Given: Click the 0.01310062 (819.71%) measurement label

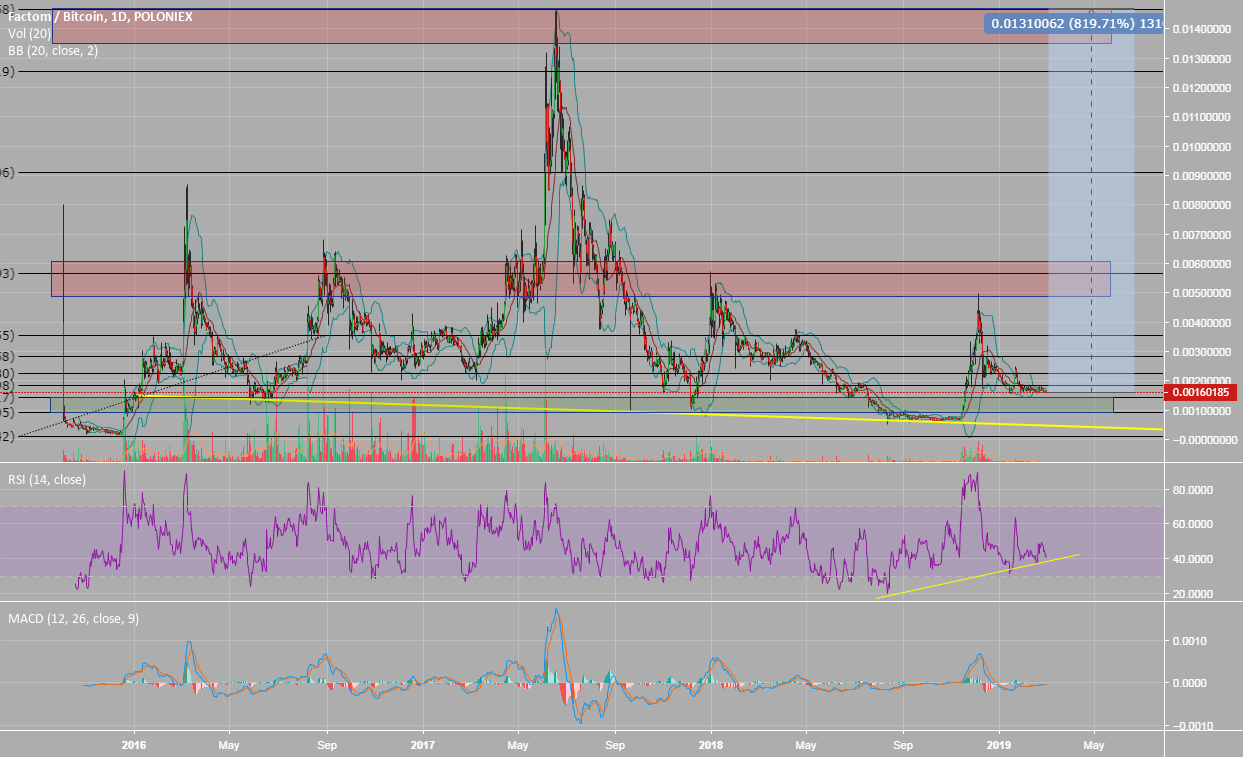Looking at the screenshot, I should (x=1075, y=22).
